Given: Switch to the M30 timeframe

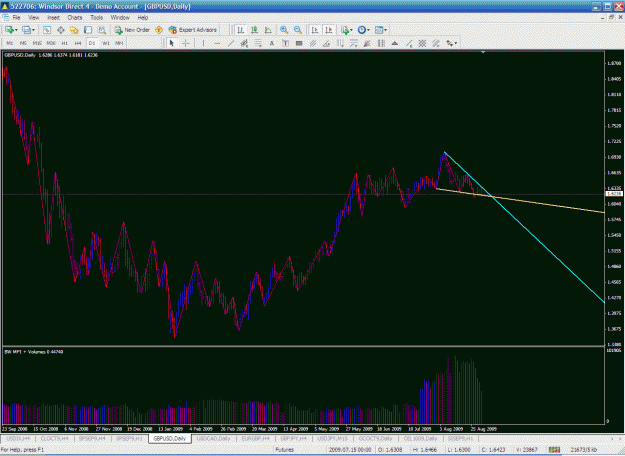Looking at the screenshot, I should [51, 43].
